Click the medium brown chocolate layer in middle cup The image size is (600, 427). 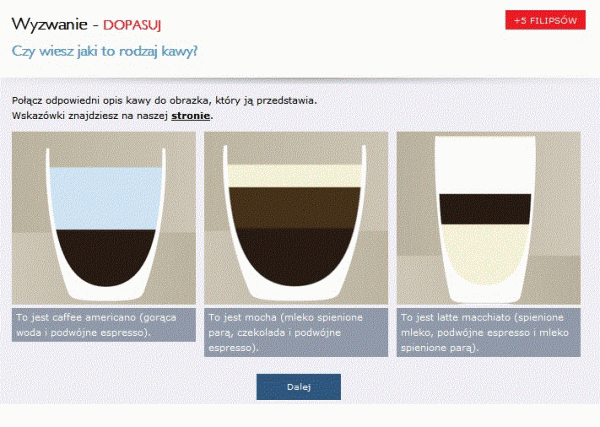[x=295, y=208]
